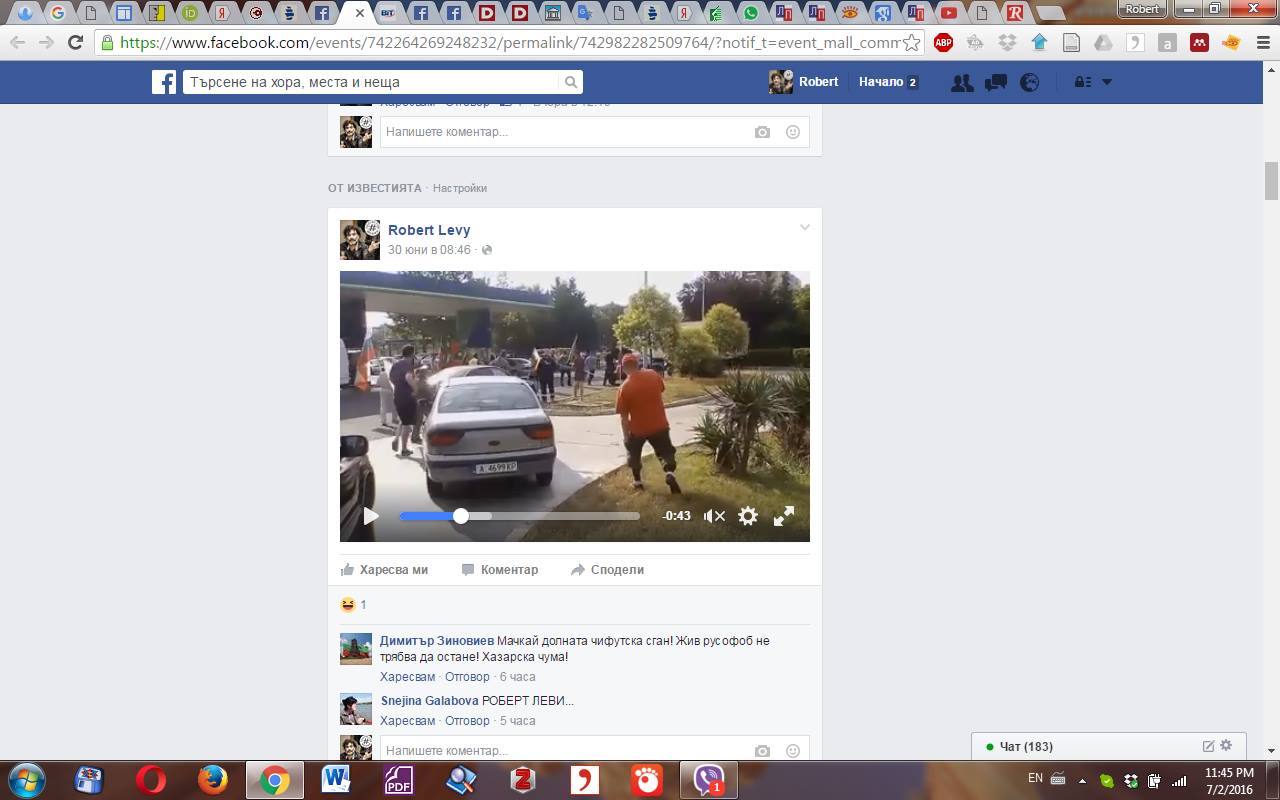Image resolution: width=1280 pixels, height=800 pixels.
Task: Switch to the Google browser tab
Action: click(57, 13)
